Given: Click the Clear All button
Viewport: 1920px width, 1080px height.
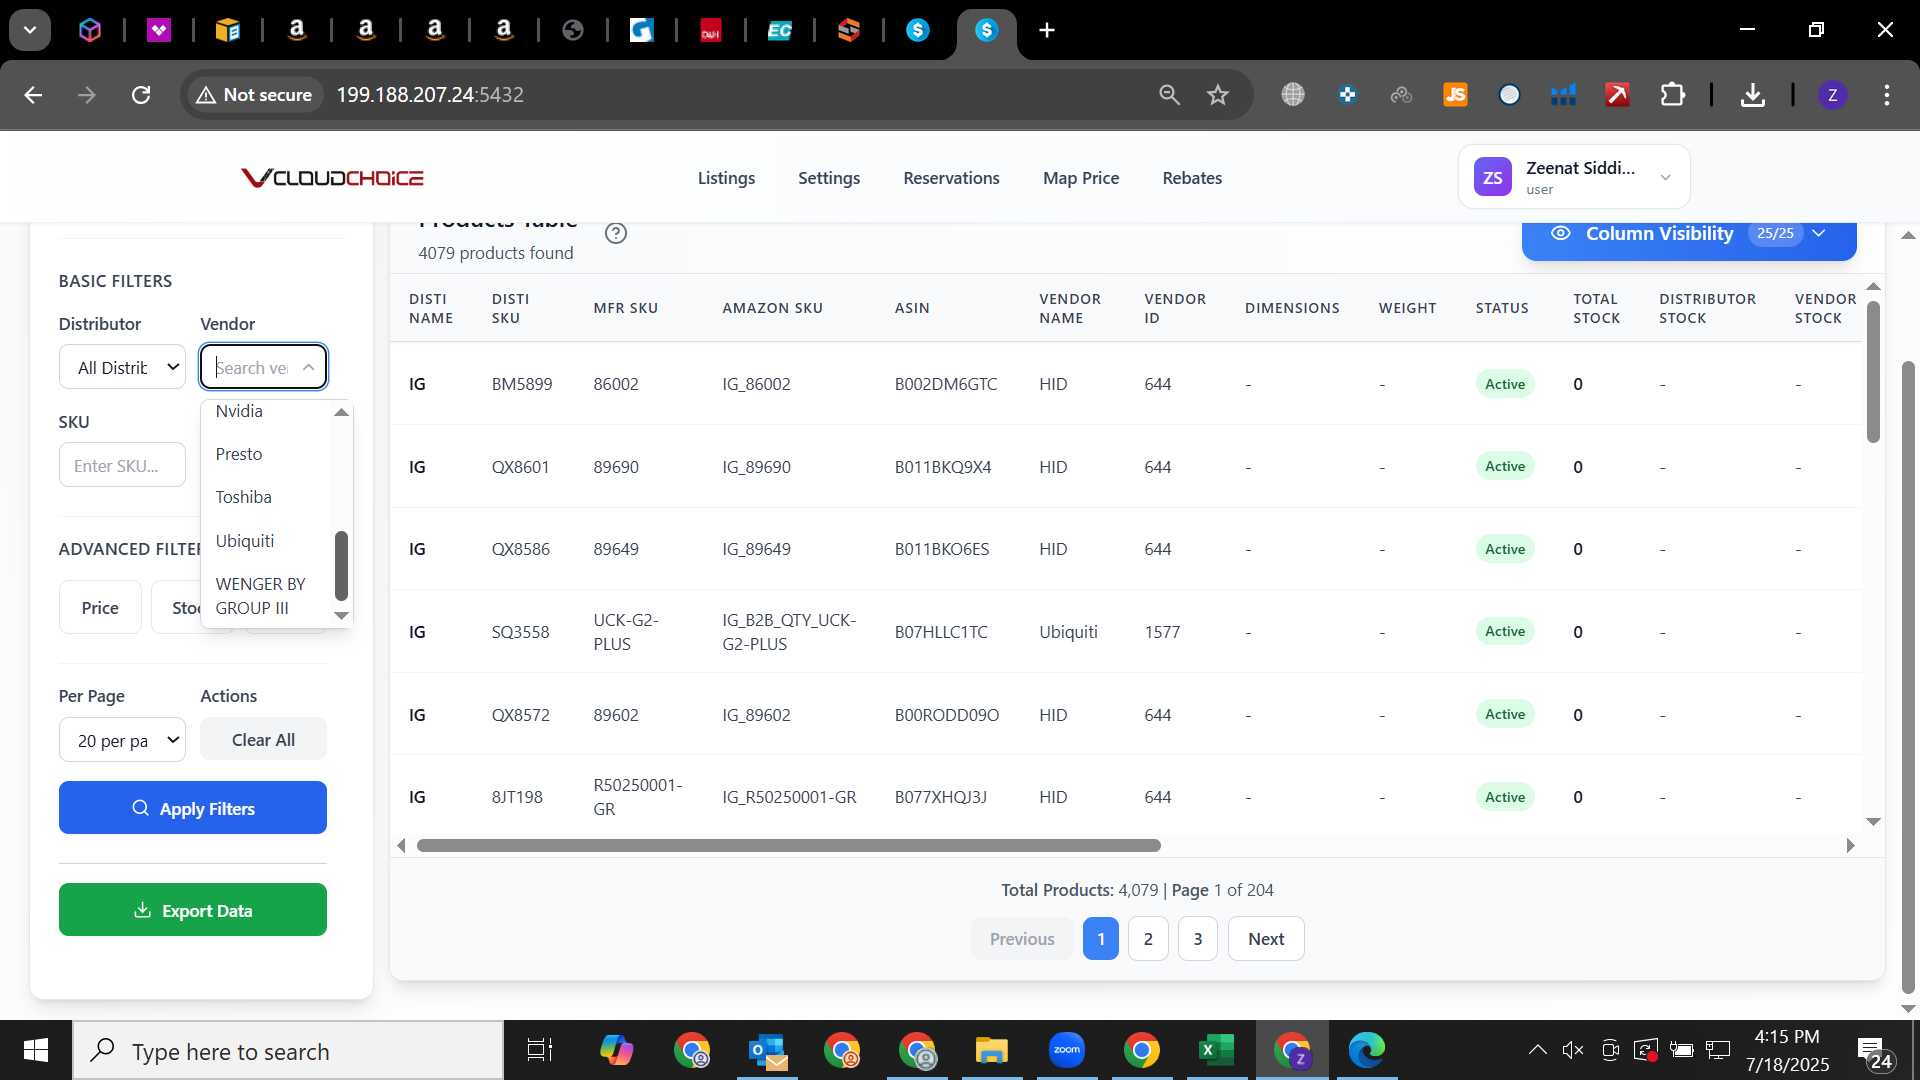Looking at the screenshot, I should (263, 740).
